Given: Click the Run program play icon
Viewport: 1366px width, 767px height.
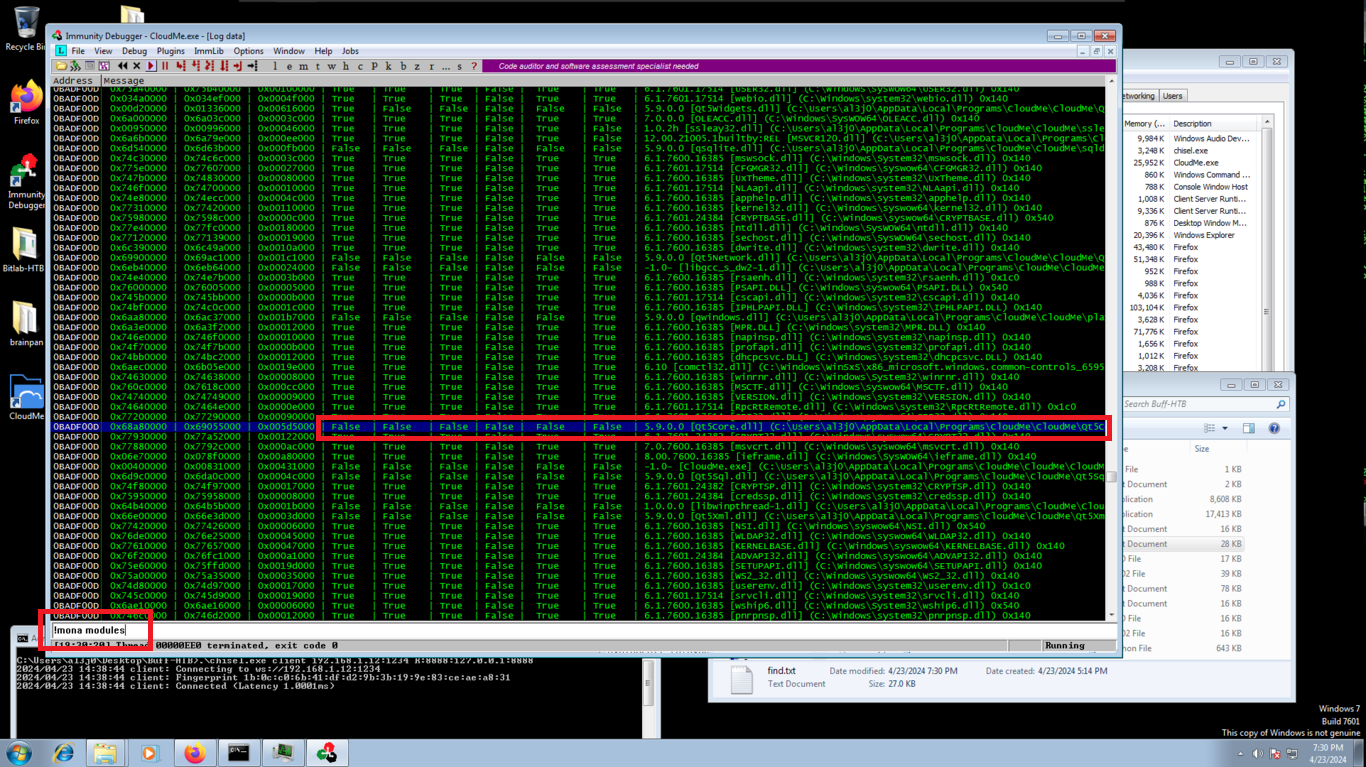Looking at the screenshot, I should click(x=151, y=66).
